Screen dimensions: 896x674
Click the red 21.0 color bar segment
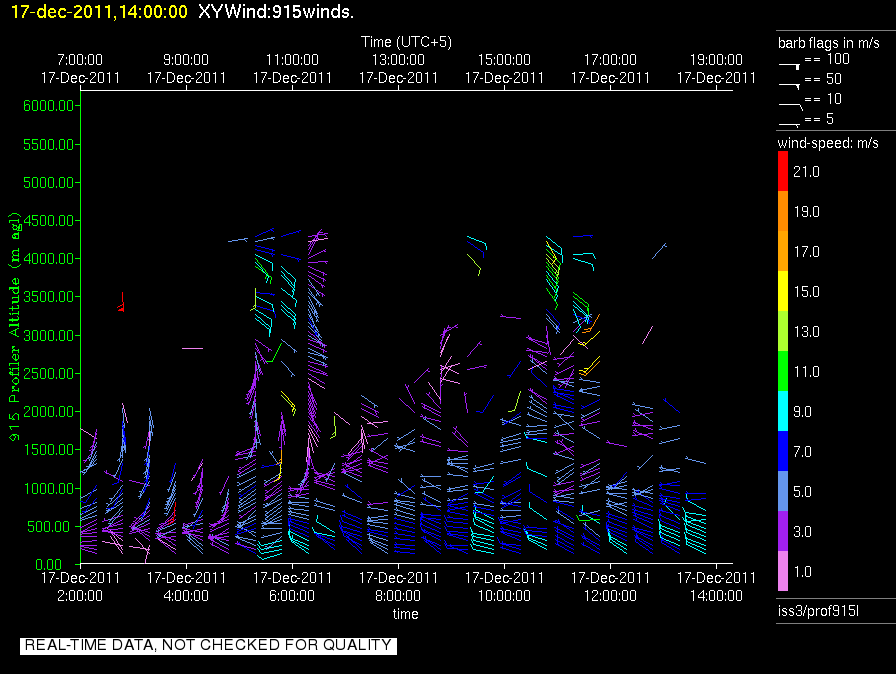[783, 171]
